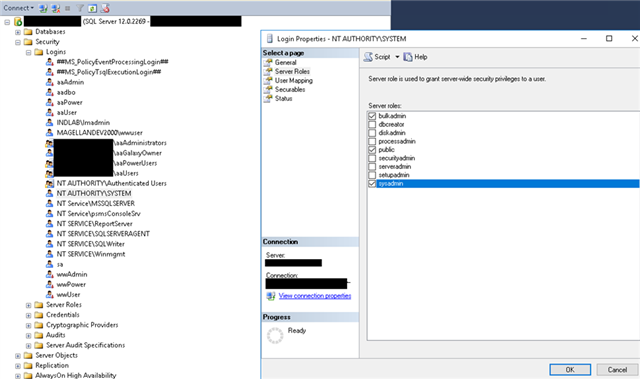Click the Script button
The height and width of the screenshot is (379, 640).
pos(377,57)
